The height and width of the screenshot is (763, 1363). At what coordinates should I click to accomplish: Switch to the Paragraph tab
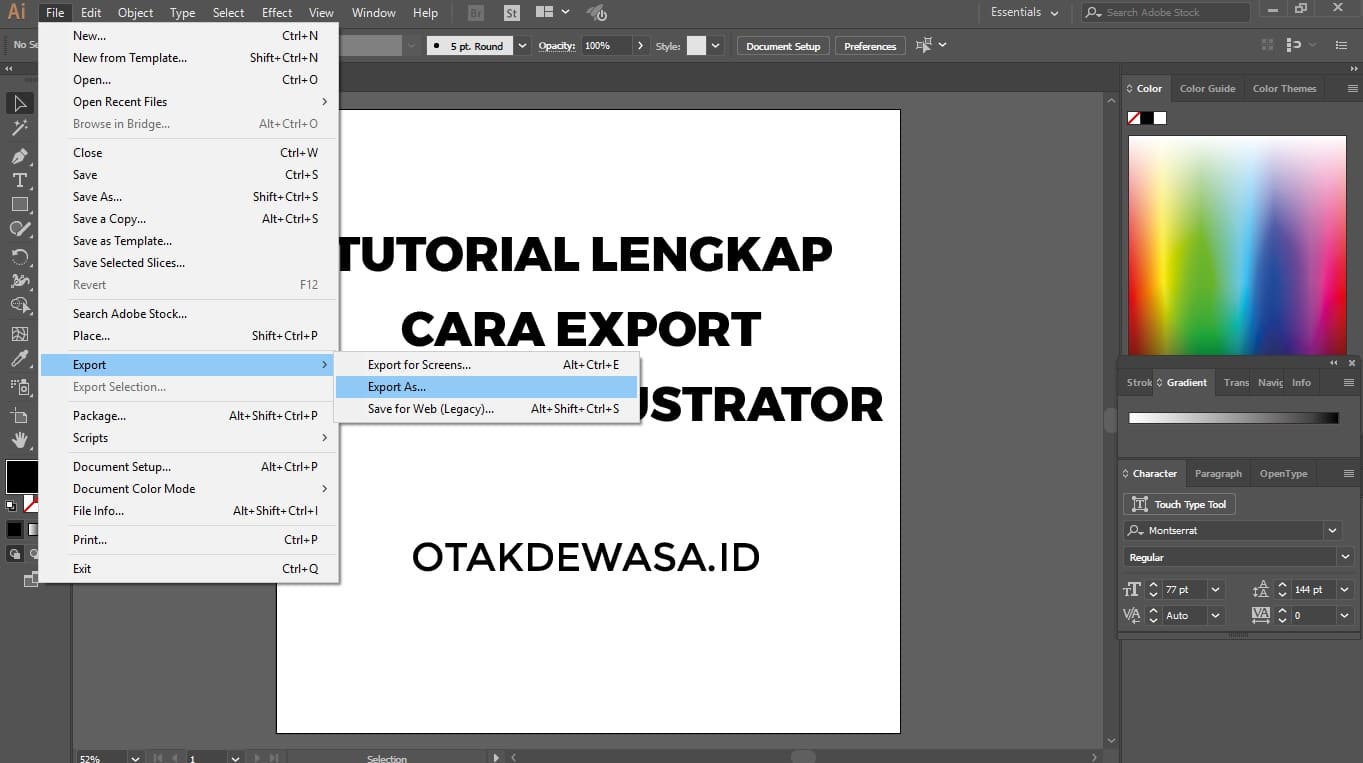(x=1218, y=473)
